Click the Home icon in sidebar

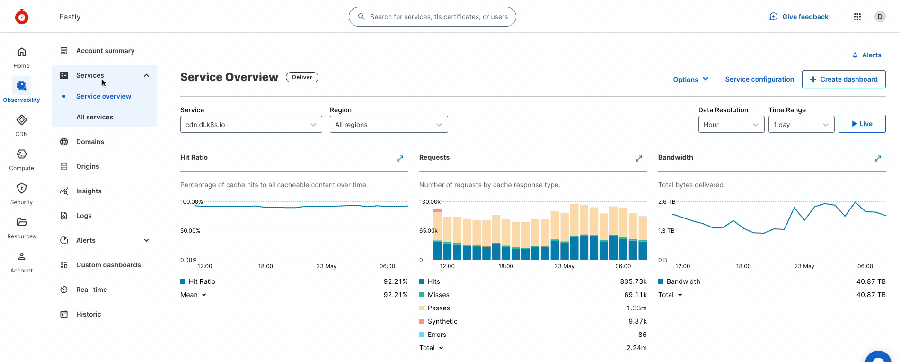(22, 52)
